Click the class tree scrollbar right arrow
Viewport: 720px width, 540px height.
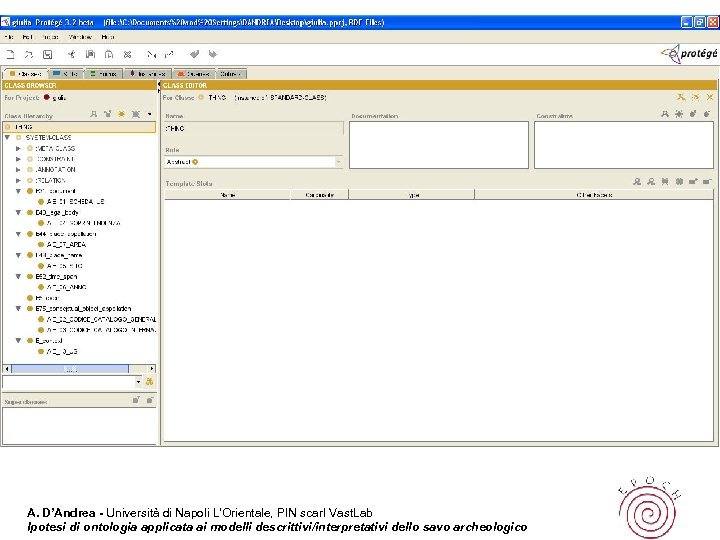[152, 369]
